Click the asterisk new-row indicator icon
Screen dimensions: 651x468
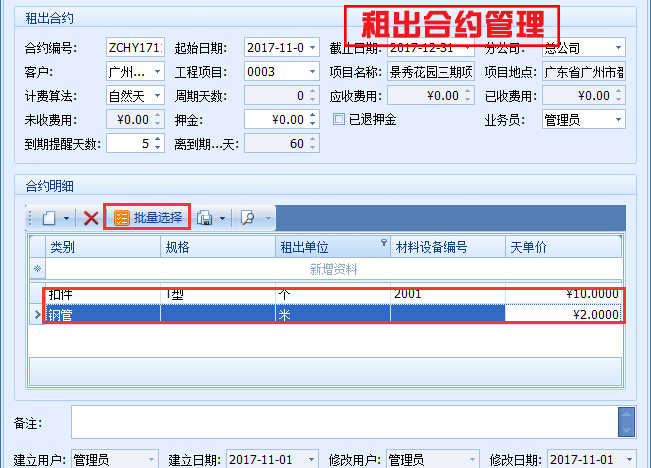pyautogui.click(x=38, y=269)
